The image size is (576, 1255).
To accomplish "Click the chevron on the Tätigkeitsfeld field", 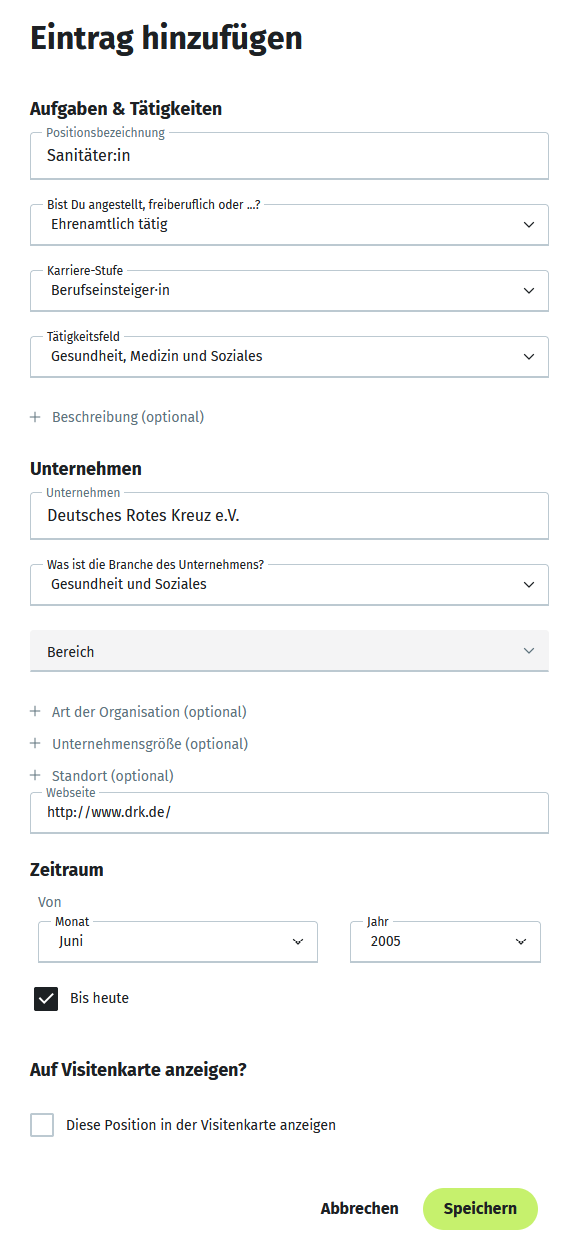I will pos(531,356).
